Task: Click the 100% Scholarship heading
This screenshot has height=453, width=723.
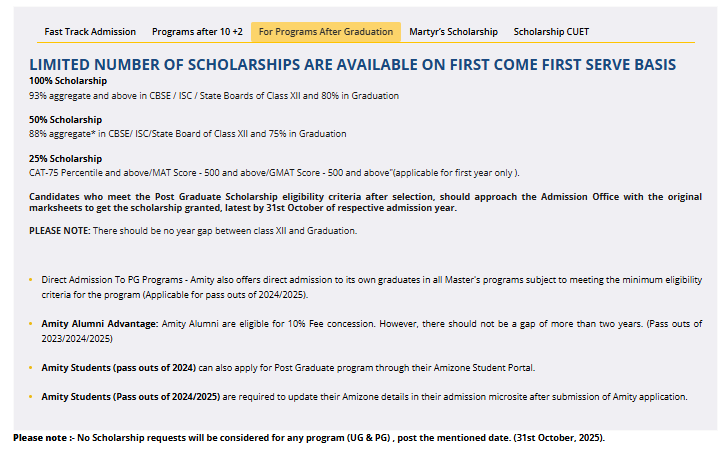Action: click(x=66, y=81)
